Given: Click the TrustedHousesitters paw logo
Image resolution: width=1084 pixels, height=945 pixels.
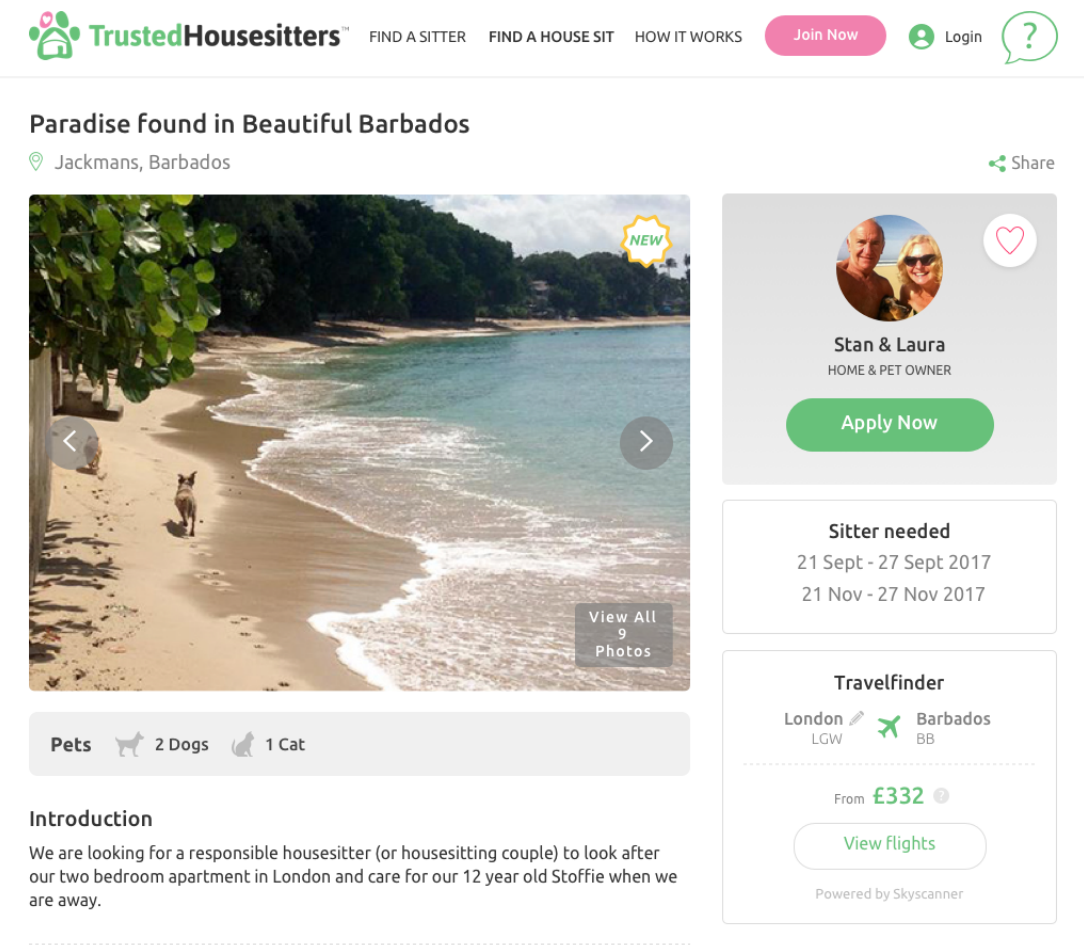Looking at the screenshot, I should (54, 36).
